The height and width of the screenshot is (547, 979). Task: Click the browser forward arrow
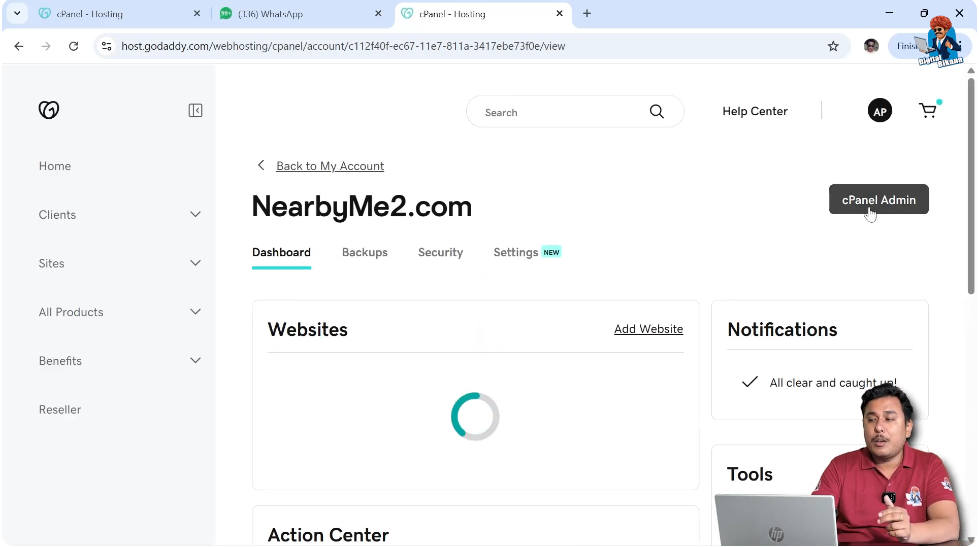click(46, 46)
